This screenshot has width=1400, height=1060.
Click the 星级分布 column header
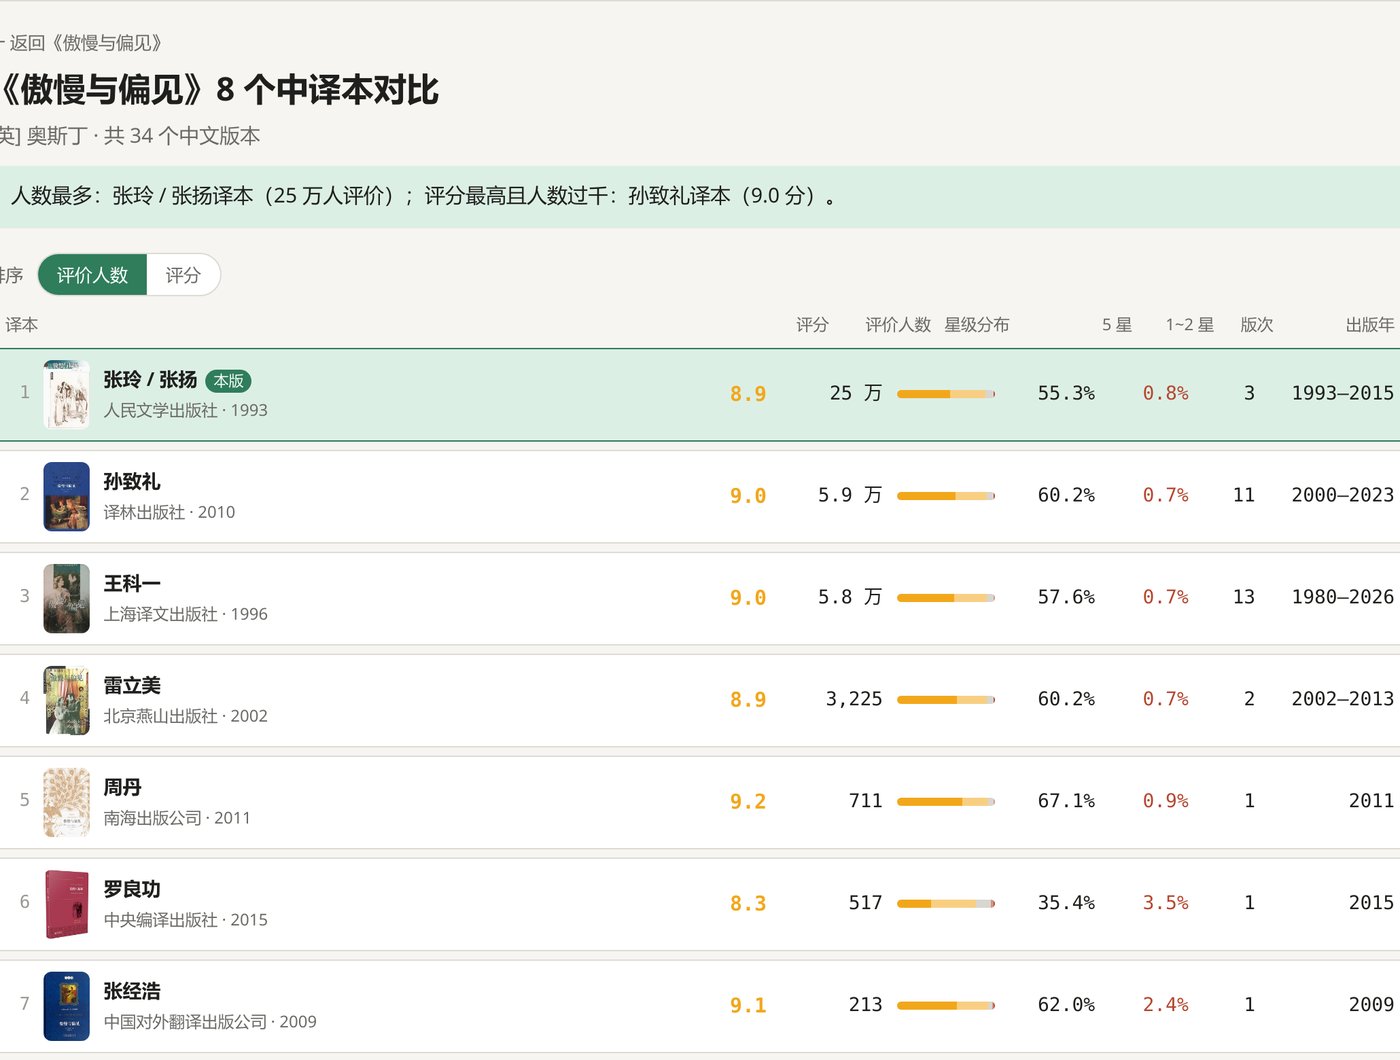[x=977, y=325]
